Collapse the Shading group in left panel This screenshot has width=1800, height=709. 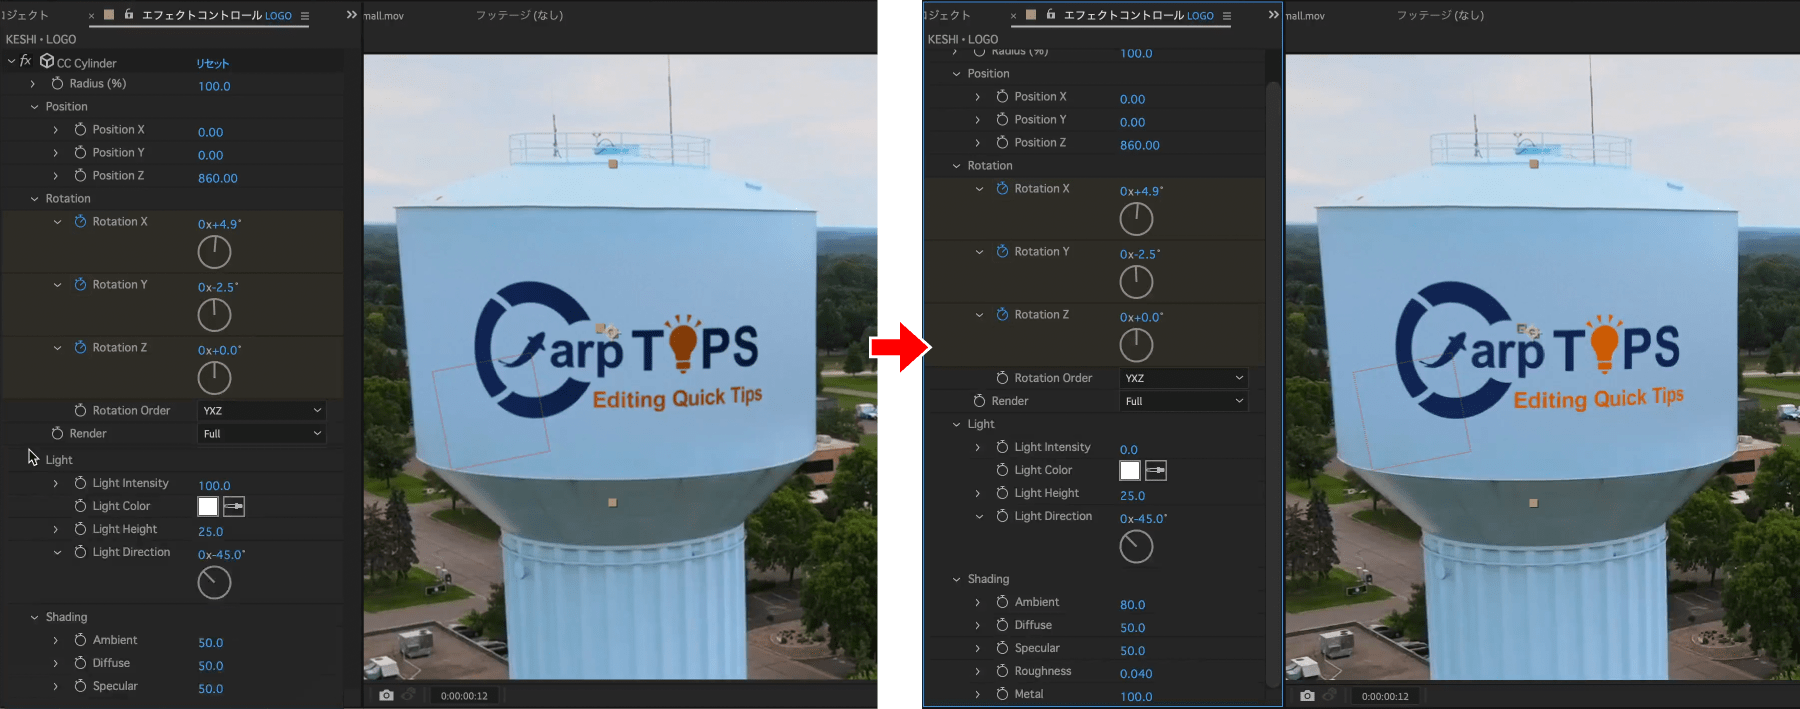pyautogui.click(x=34, y=617)
